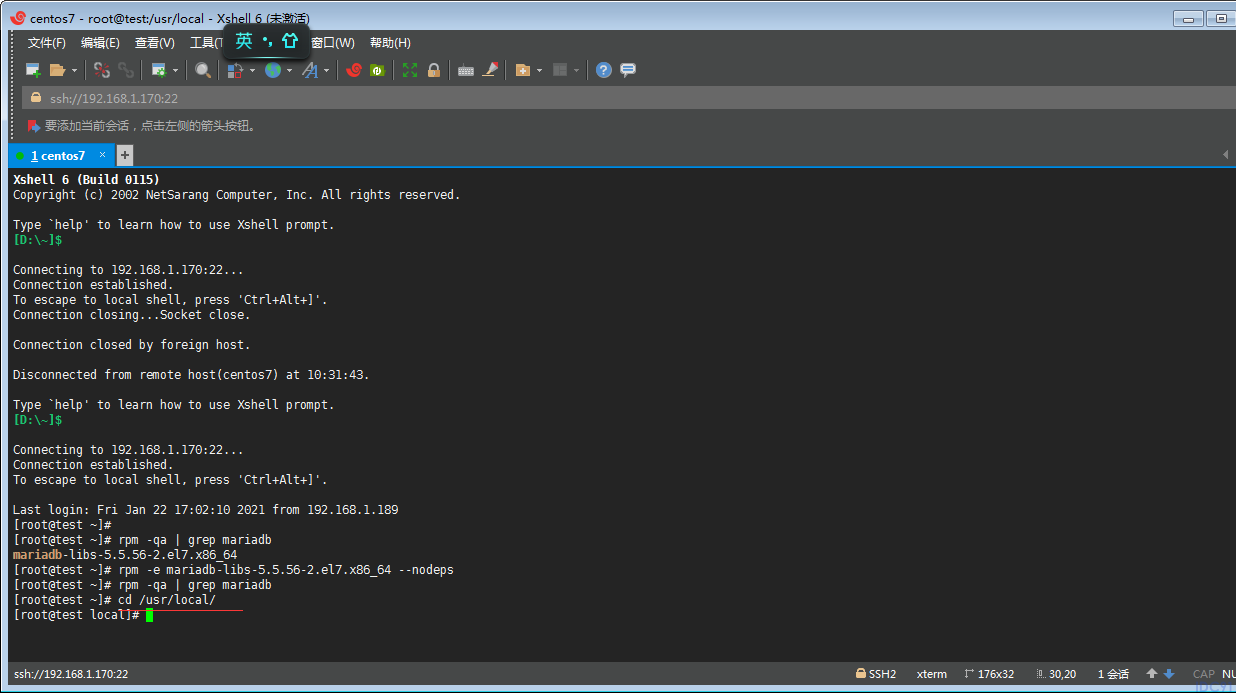Open the Find magnifier tool
1236x693 pixels.
tap(203, 70)
